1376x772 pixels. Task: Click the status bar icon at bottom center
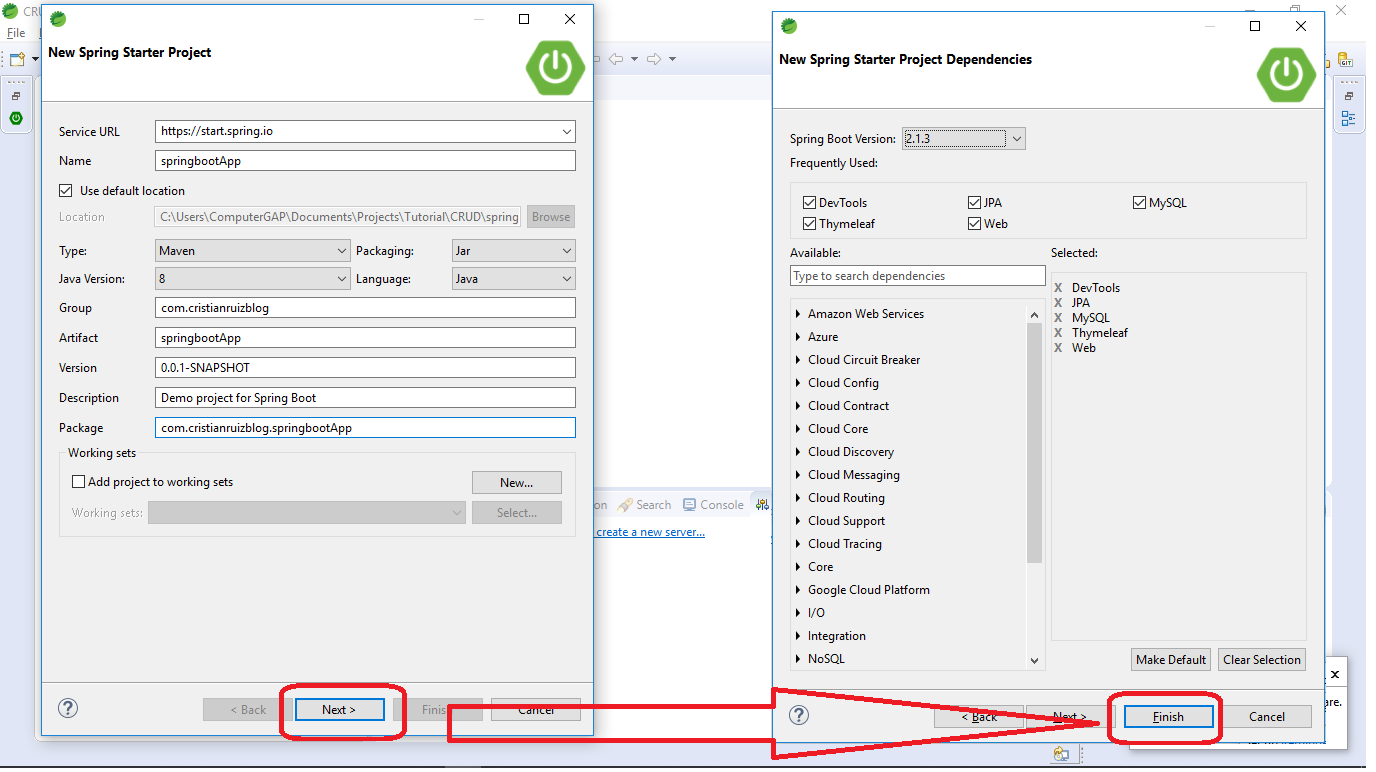1061,754
